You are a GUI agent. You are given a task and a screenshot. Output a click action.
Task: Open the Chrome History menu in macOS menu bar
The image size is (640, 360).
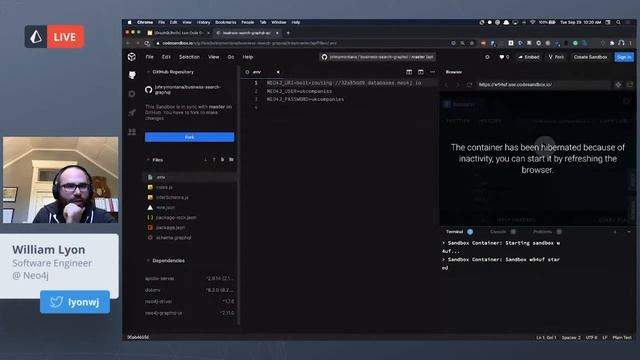click(203, 22)
